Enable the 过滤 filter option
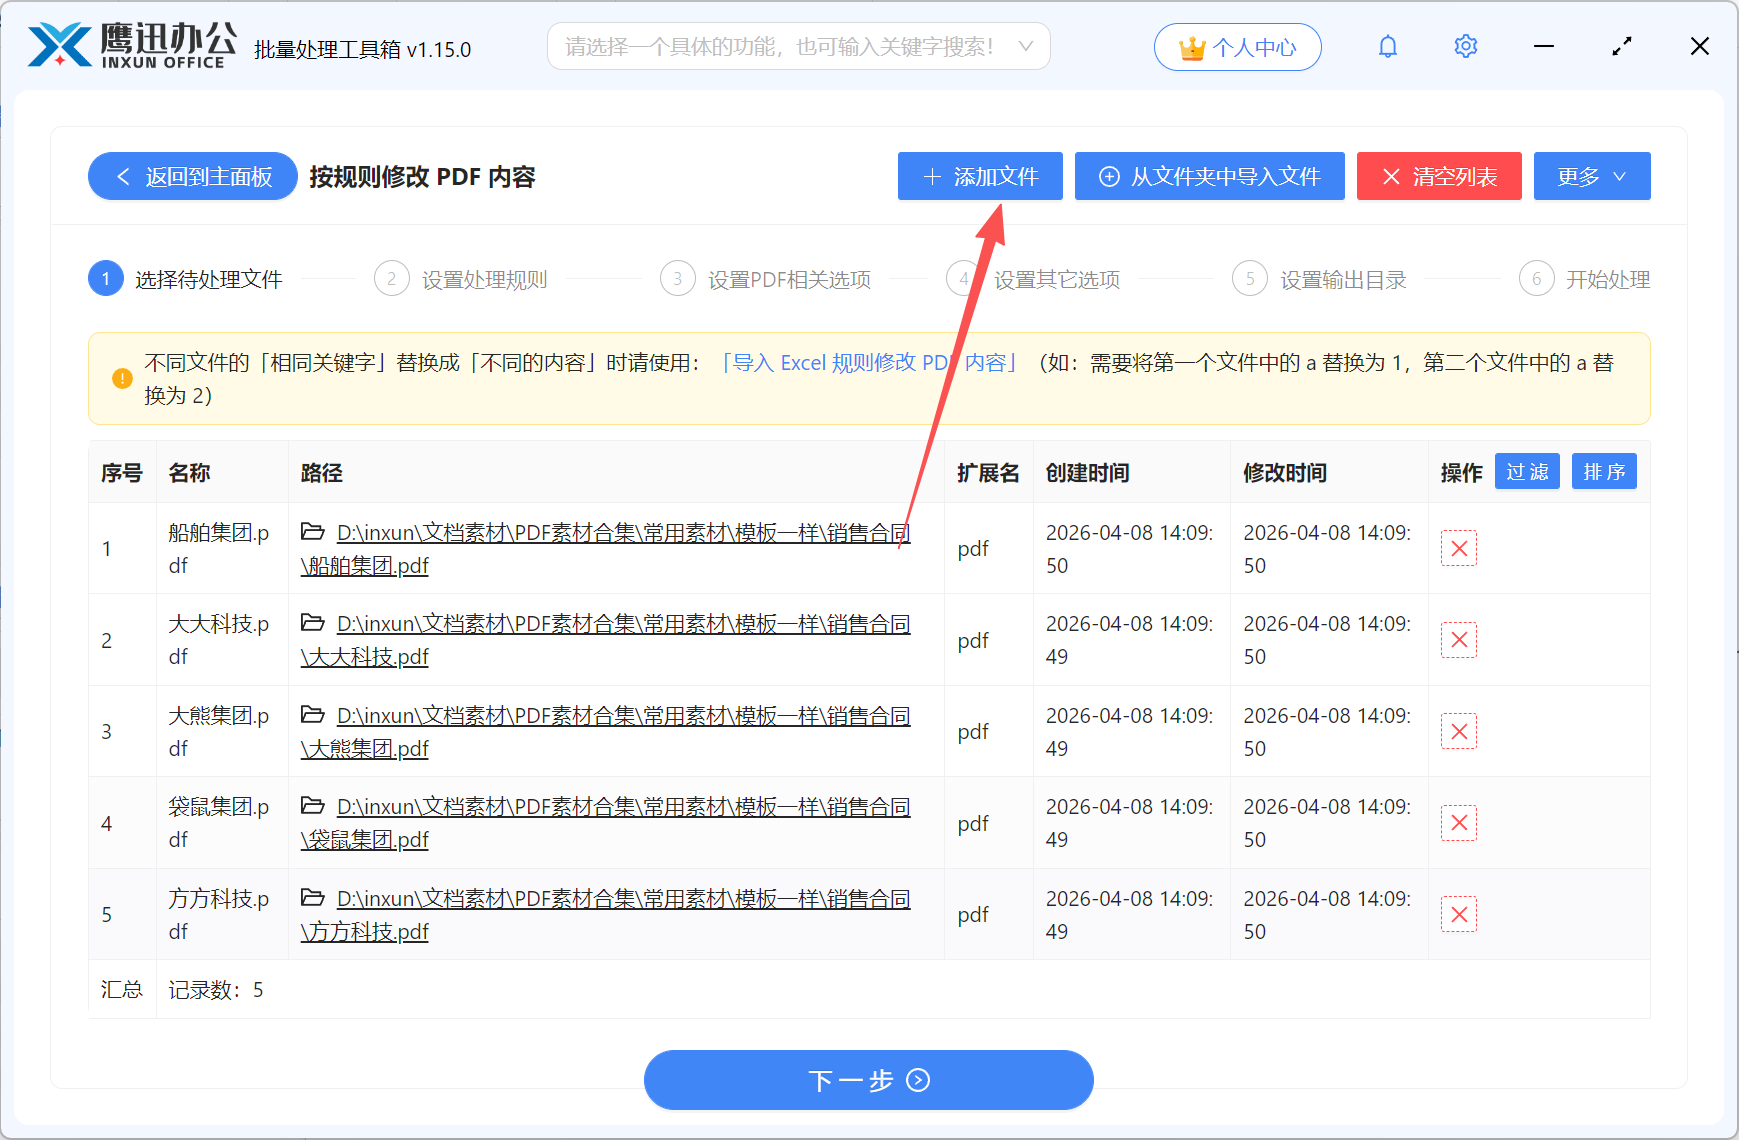This screenshot has width=1739, height=1140. tap(1527, 471)
